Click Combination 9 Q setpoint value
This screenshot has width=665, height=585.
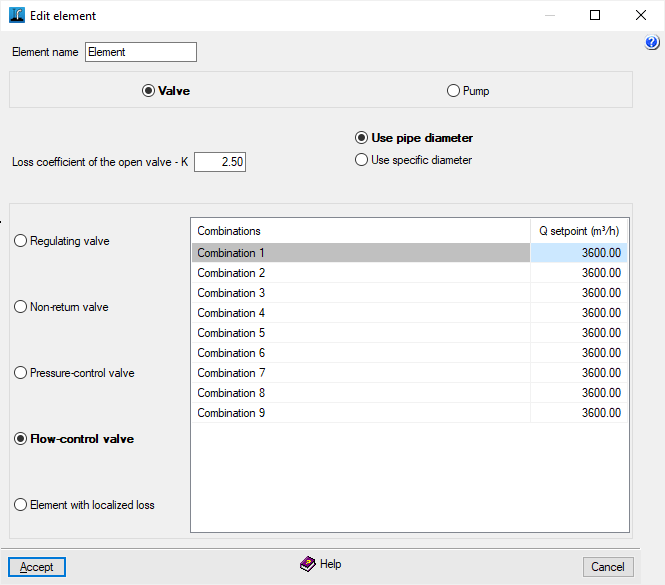pyautogui.click(x=579, y=413)
